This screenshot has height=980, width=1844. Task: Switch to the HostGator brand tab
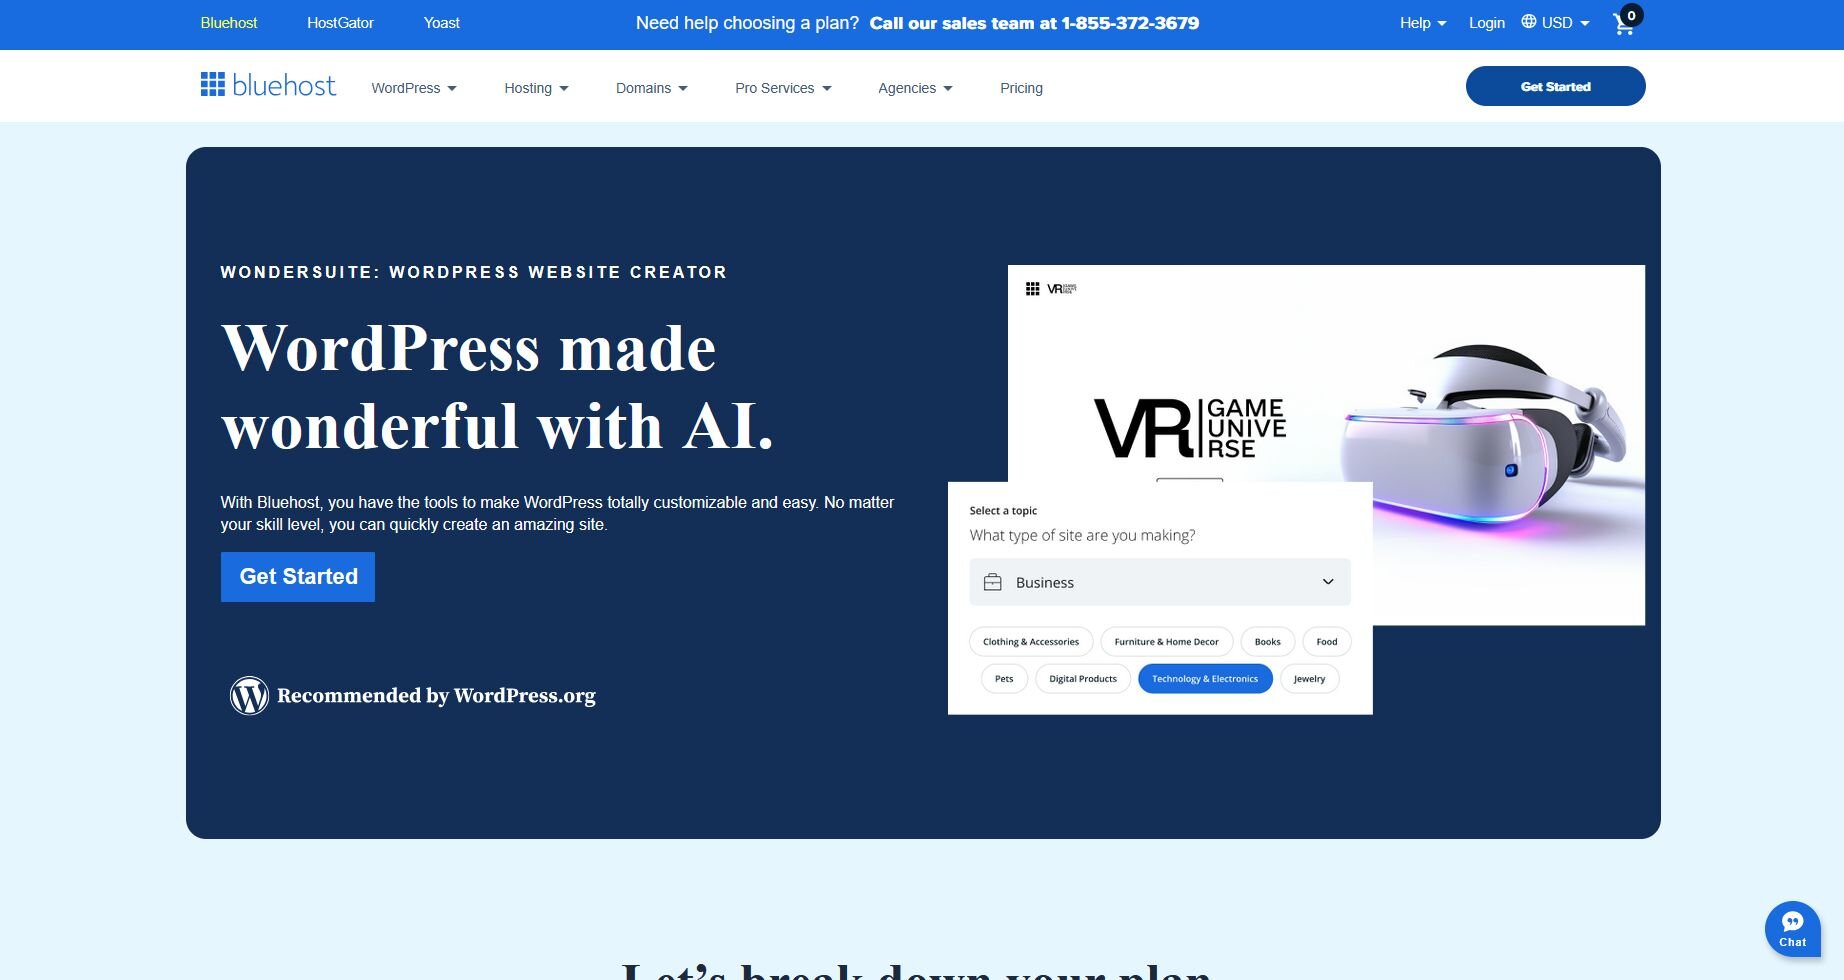pos(340,23)
